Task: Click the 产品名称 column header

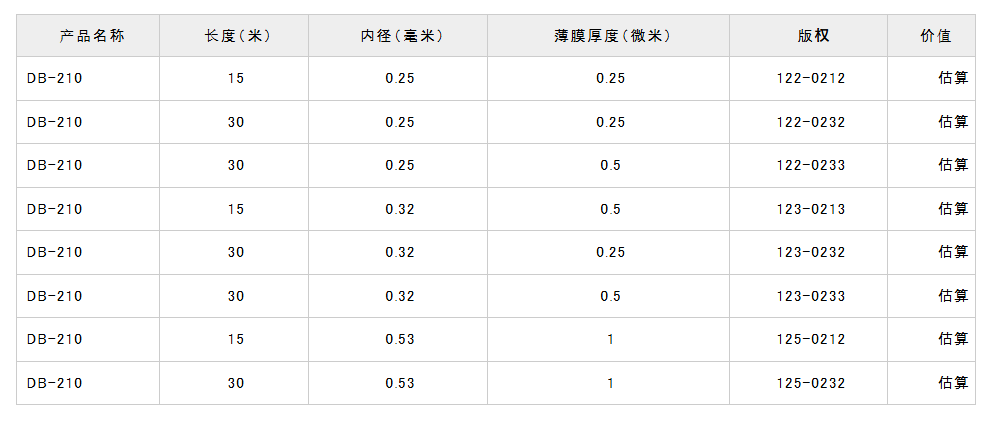Action: click(91, 36)
